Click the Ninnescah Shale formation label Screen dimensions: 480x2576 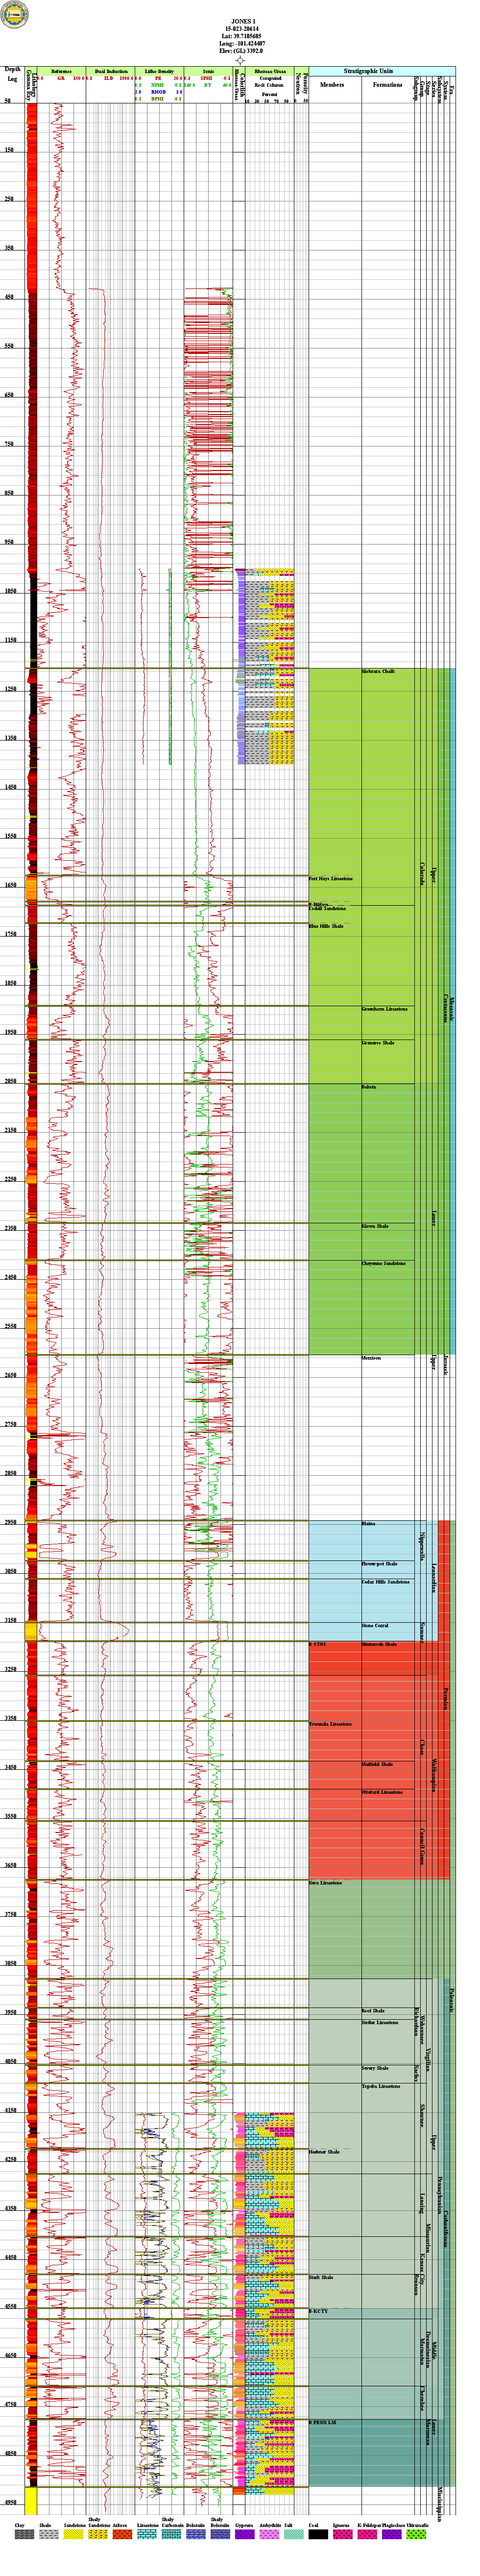(x=380, y=1644)
